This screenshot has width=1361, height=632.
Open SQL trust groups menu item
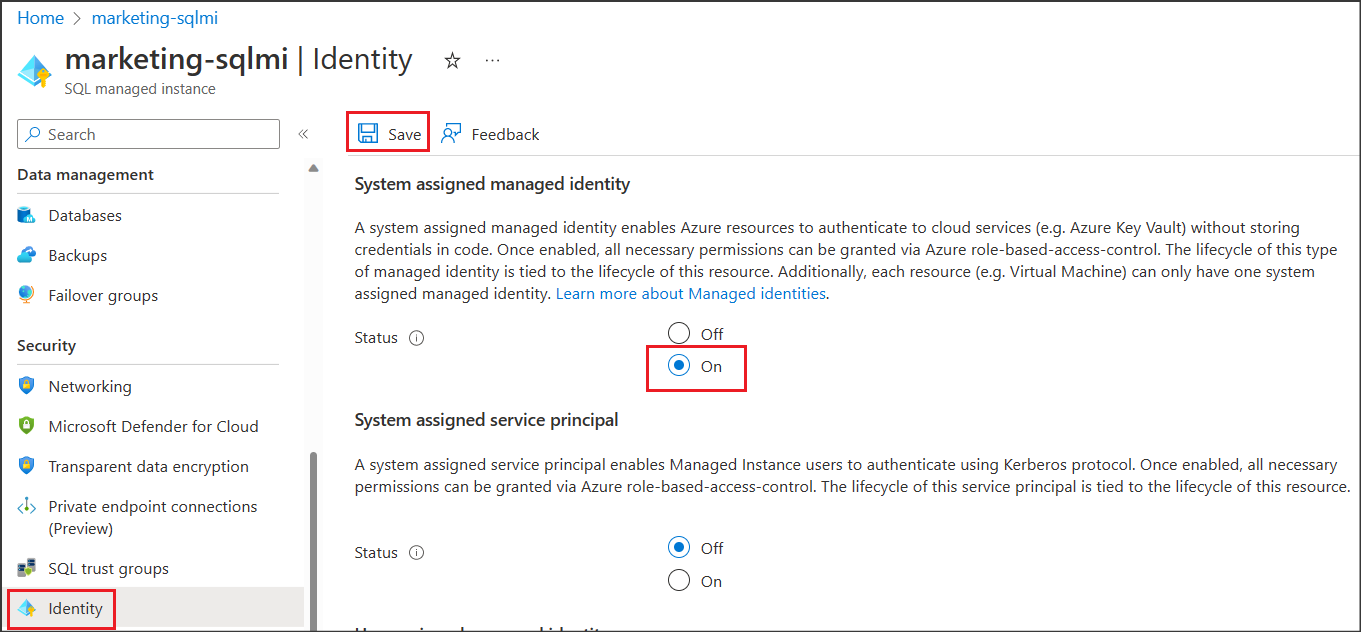(108, 569)
